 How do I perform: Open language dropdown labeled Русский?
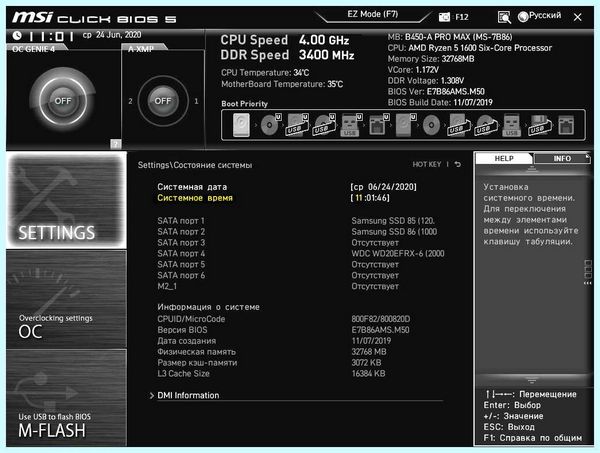click(x=545, y=15)
